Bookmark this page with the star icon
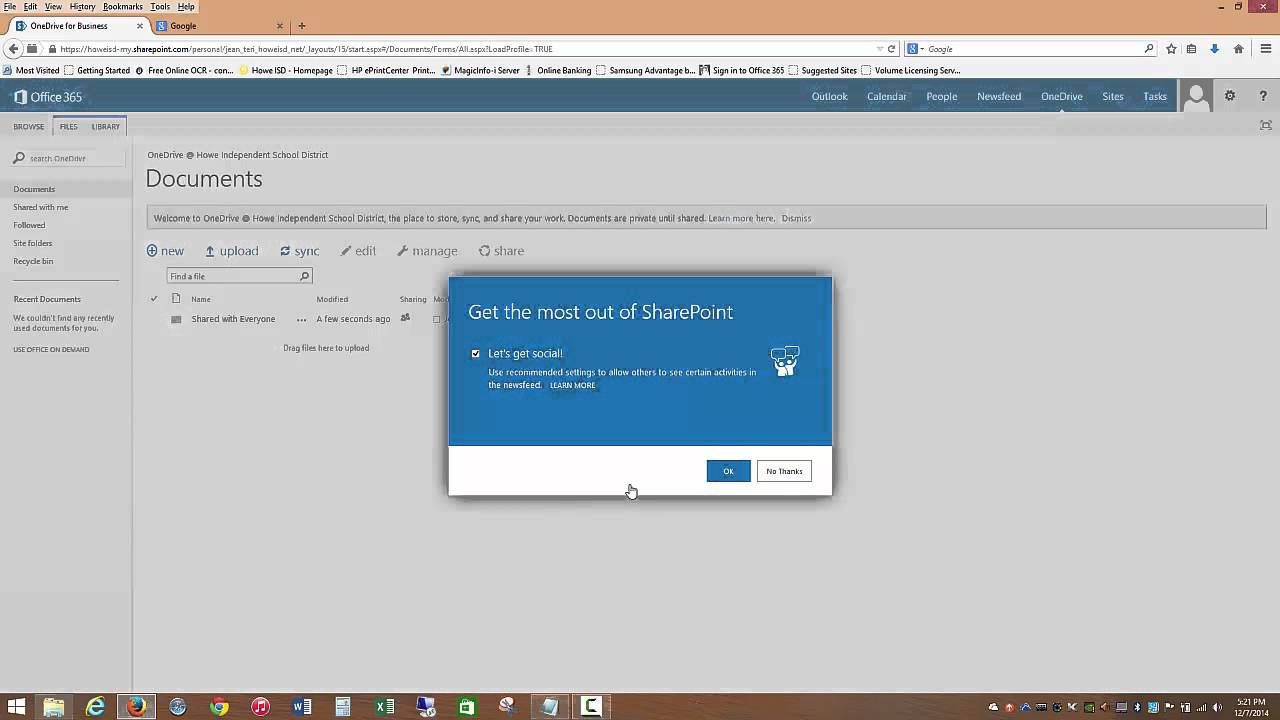Screen dimensions: 1280x720 (x=1171, y=49)
